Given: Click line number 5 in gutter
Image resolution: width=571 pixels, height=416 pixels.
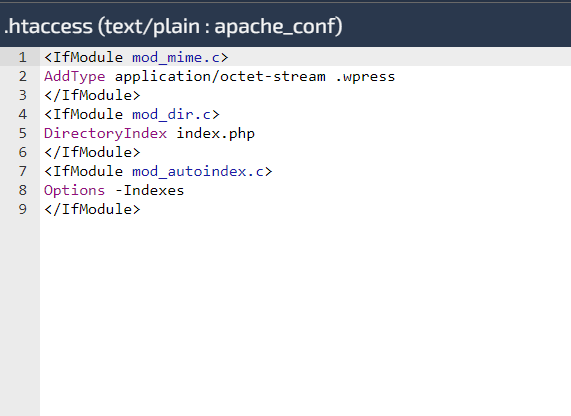Looking at the screenshot, I should (x=23, y=133).
